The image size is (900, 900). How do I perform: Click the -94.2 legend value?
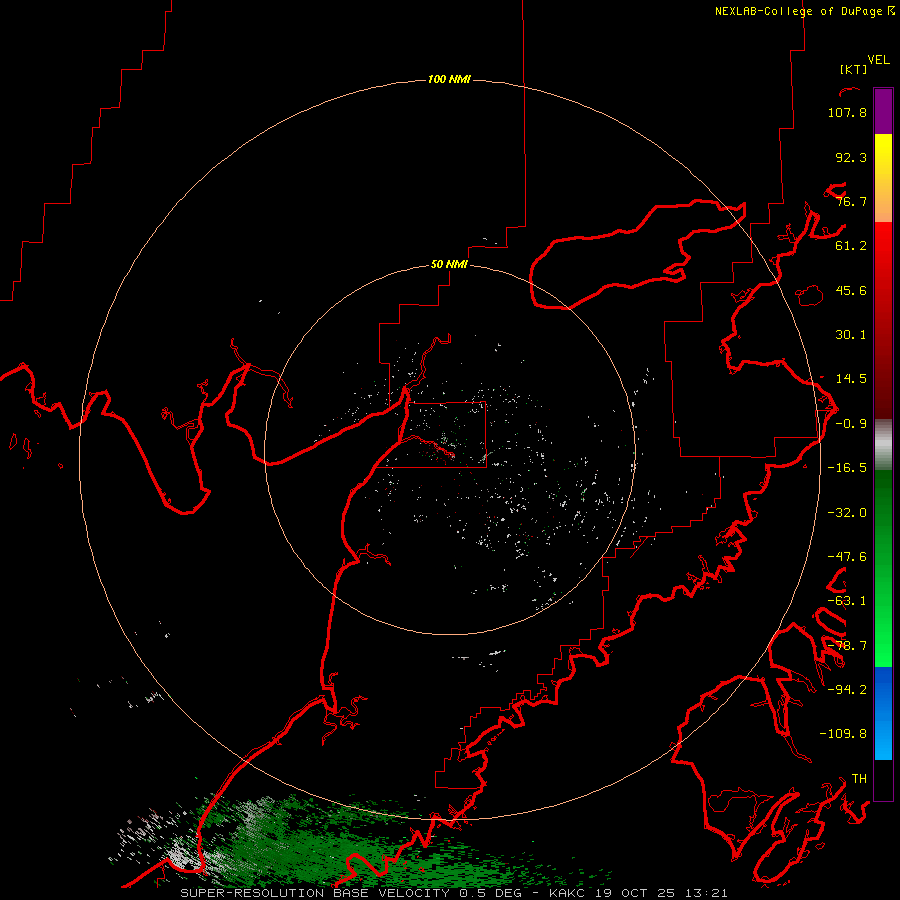(847, 690)
